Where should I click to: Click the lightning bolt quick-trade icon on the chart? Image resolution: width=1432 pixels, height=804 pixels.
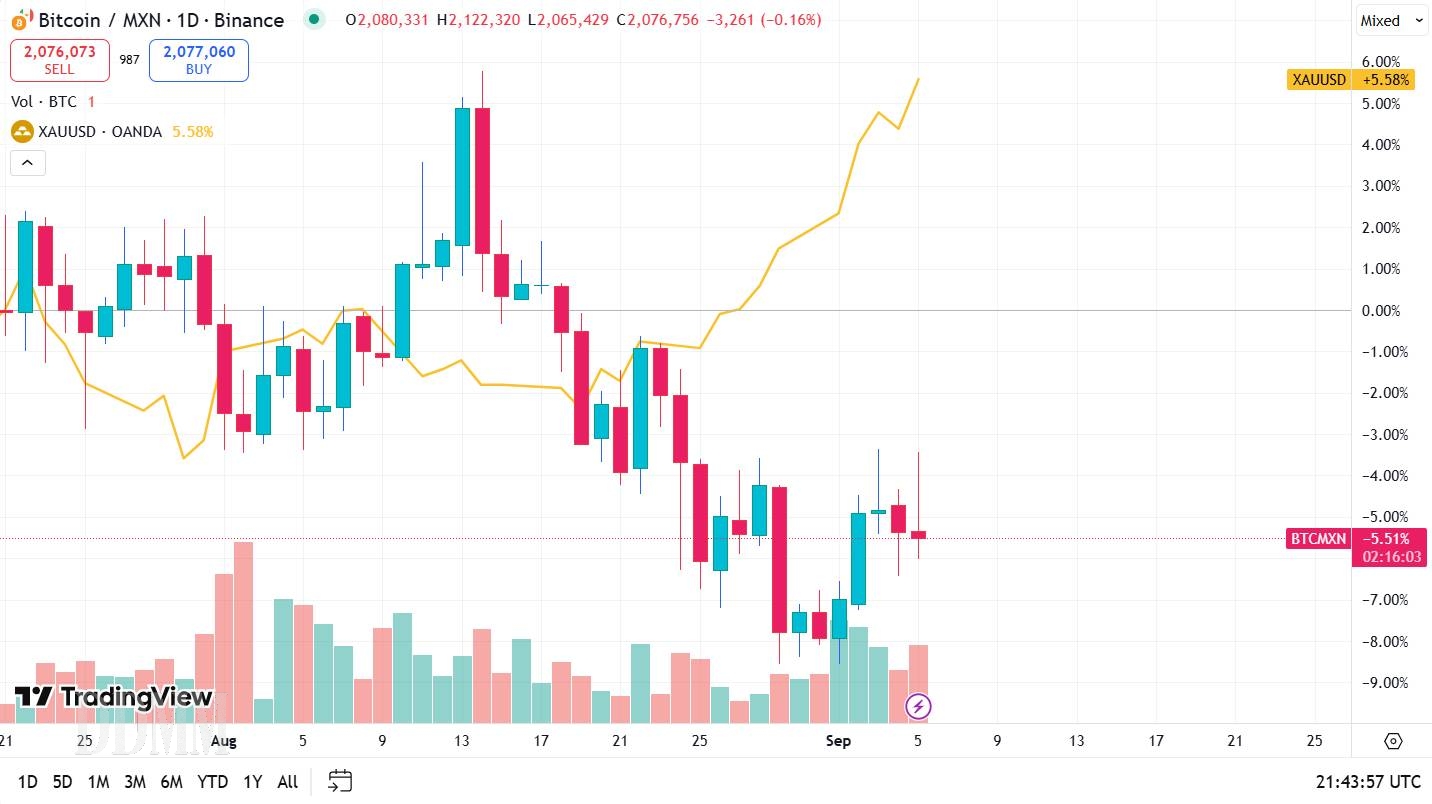click(918, 706)
